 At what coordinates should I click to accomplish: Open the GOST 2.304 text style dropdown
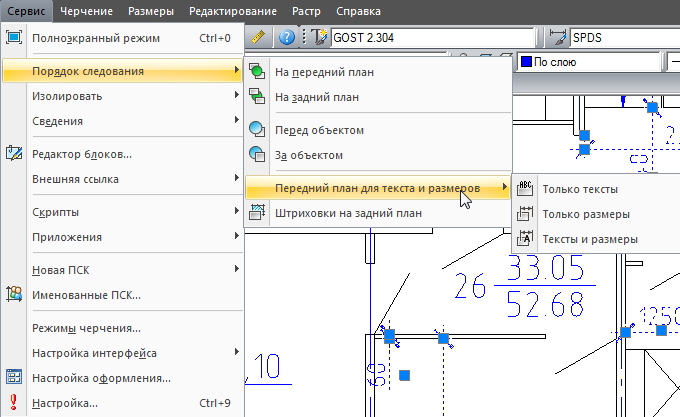[x=432, y=38]
